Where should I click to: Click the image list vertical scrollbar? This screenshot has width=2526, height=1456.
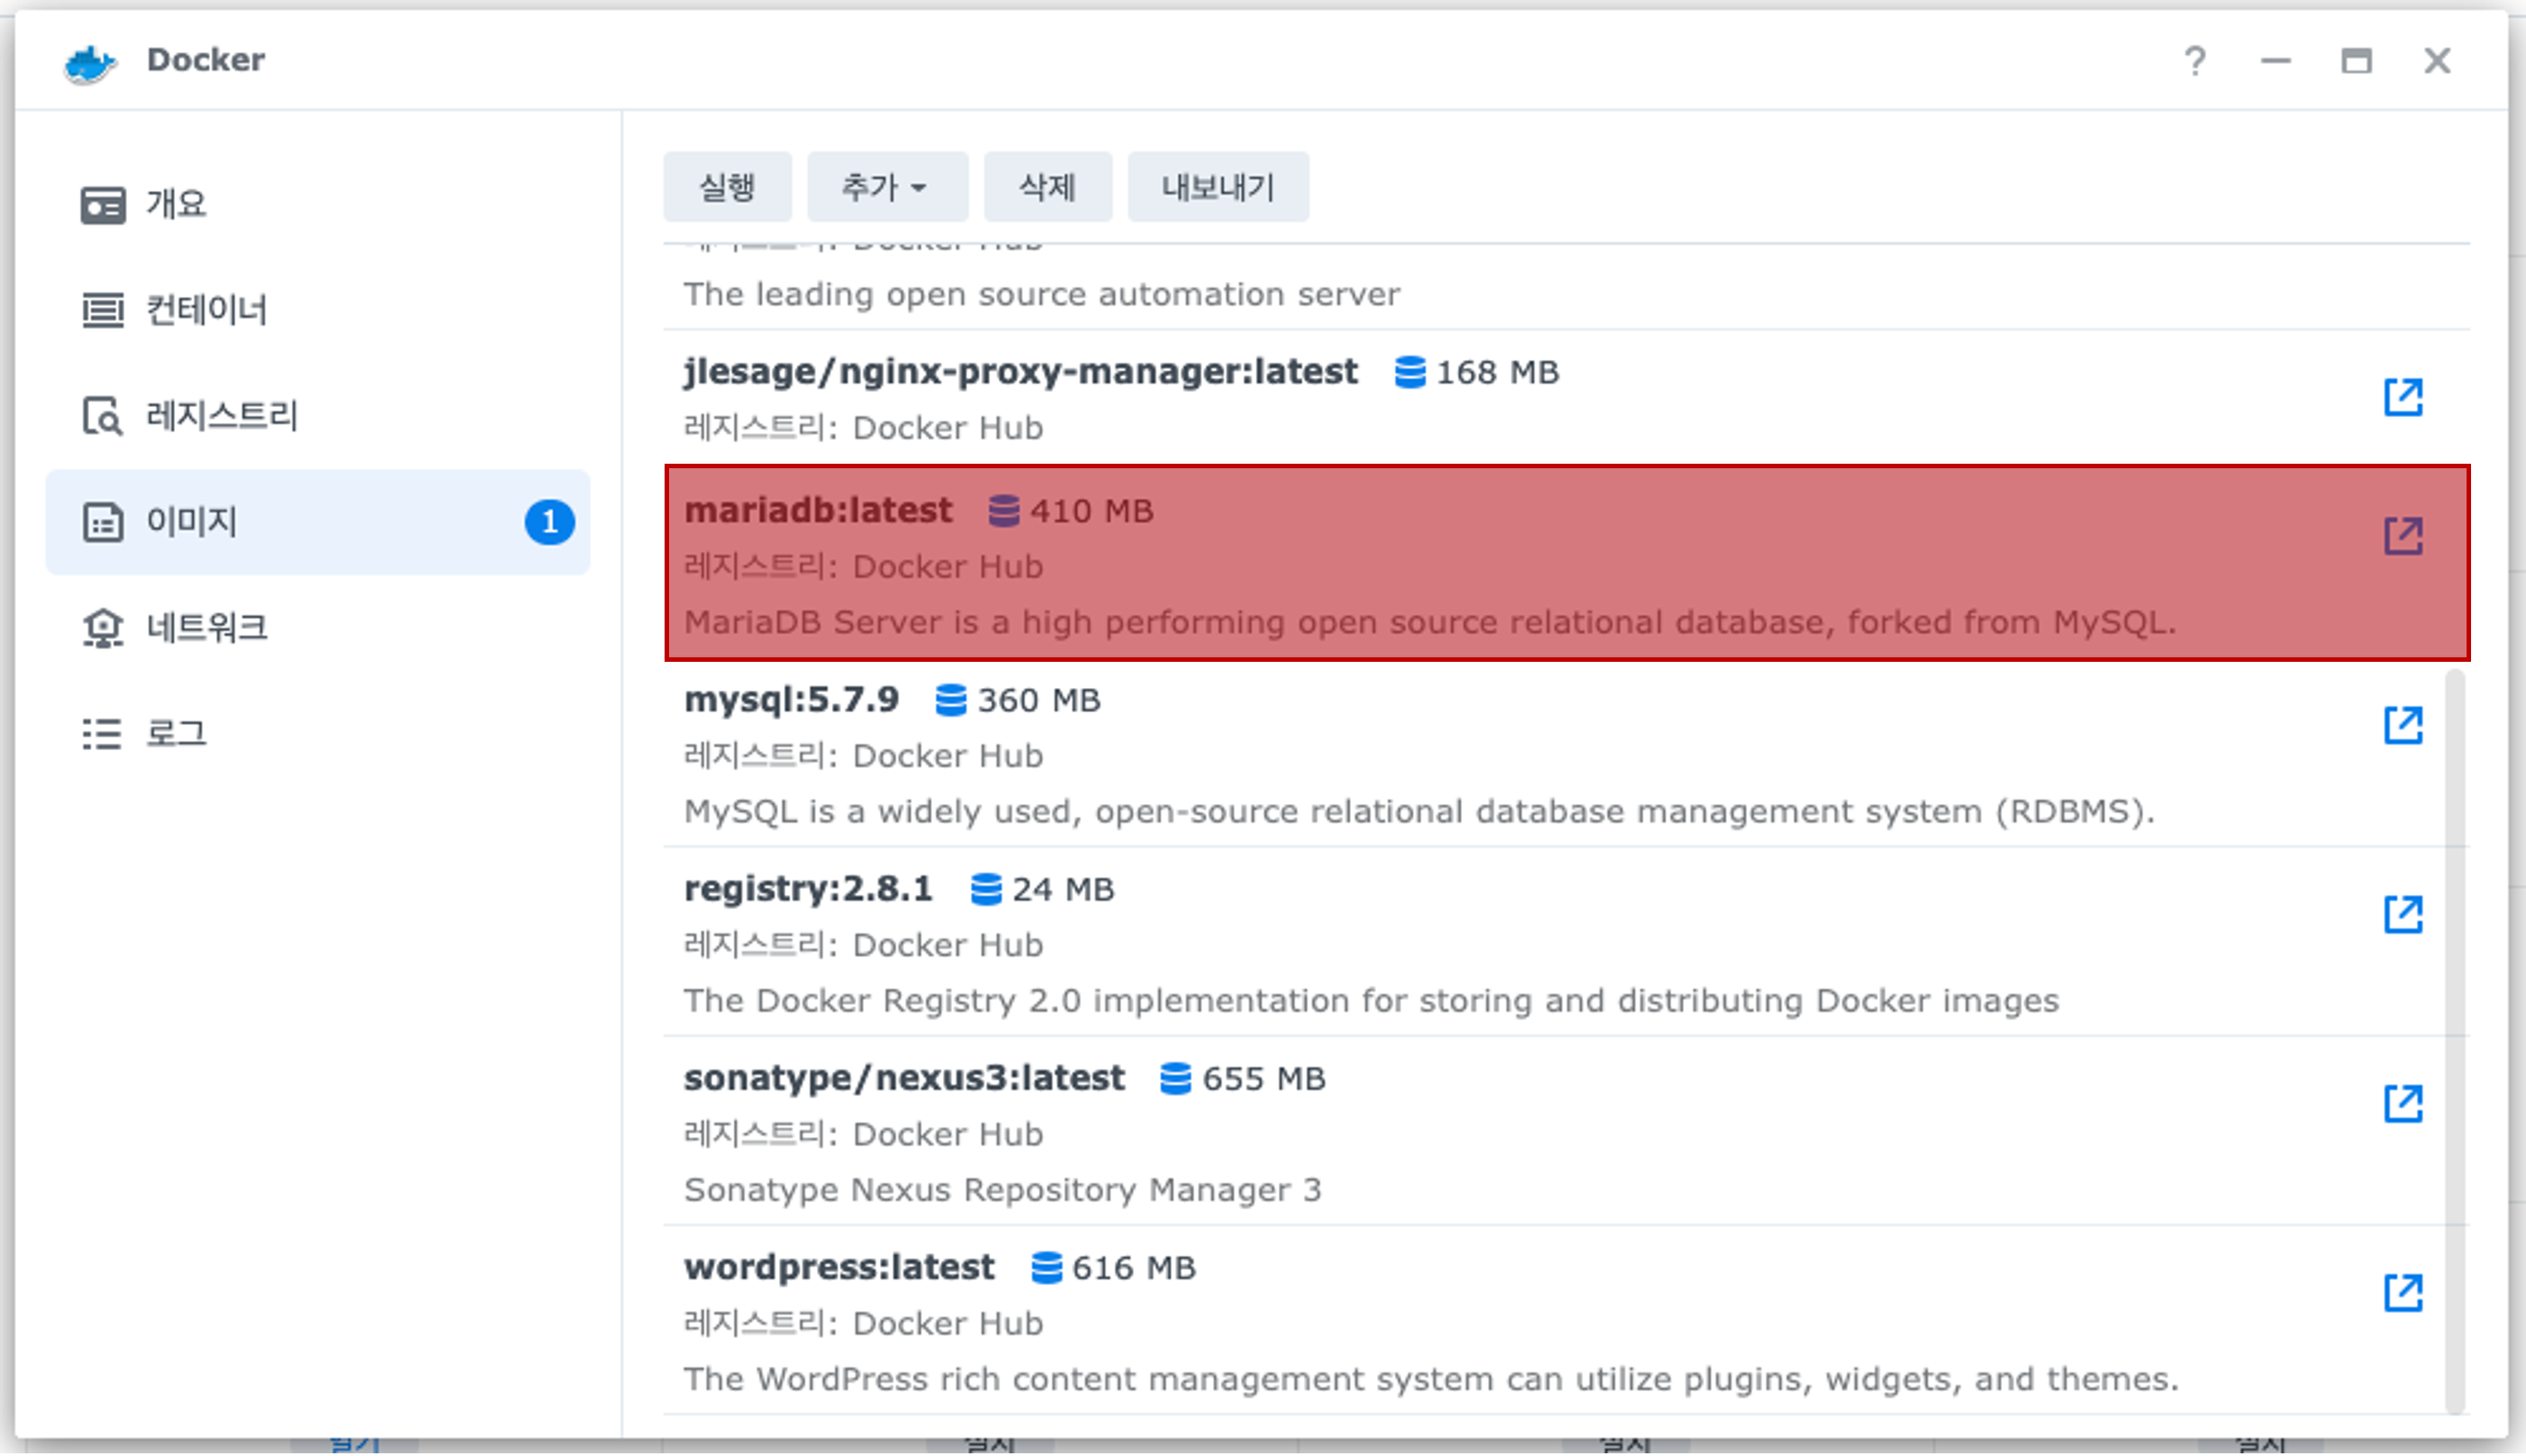click(2454, 1040)
